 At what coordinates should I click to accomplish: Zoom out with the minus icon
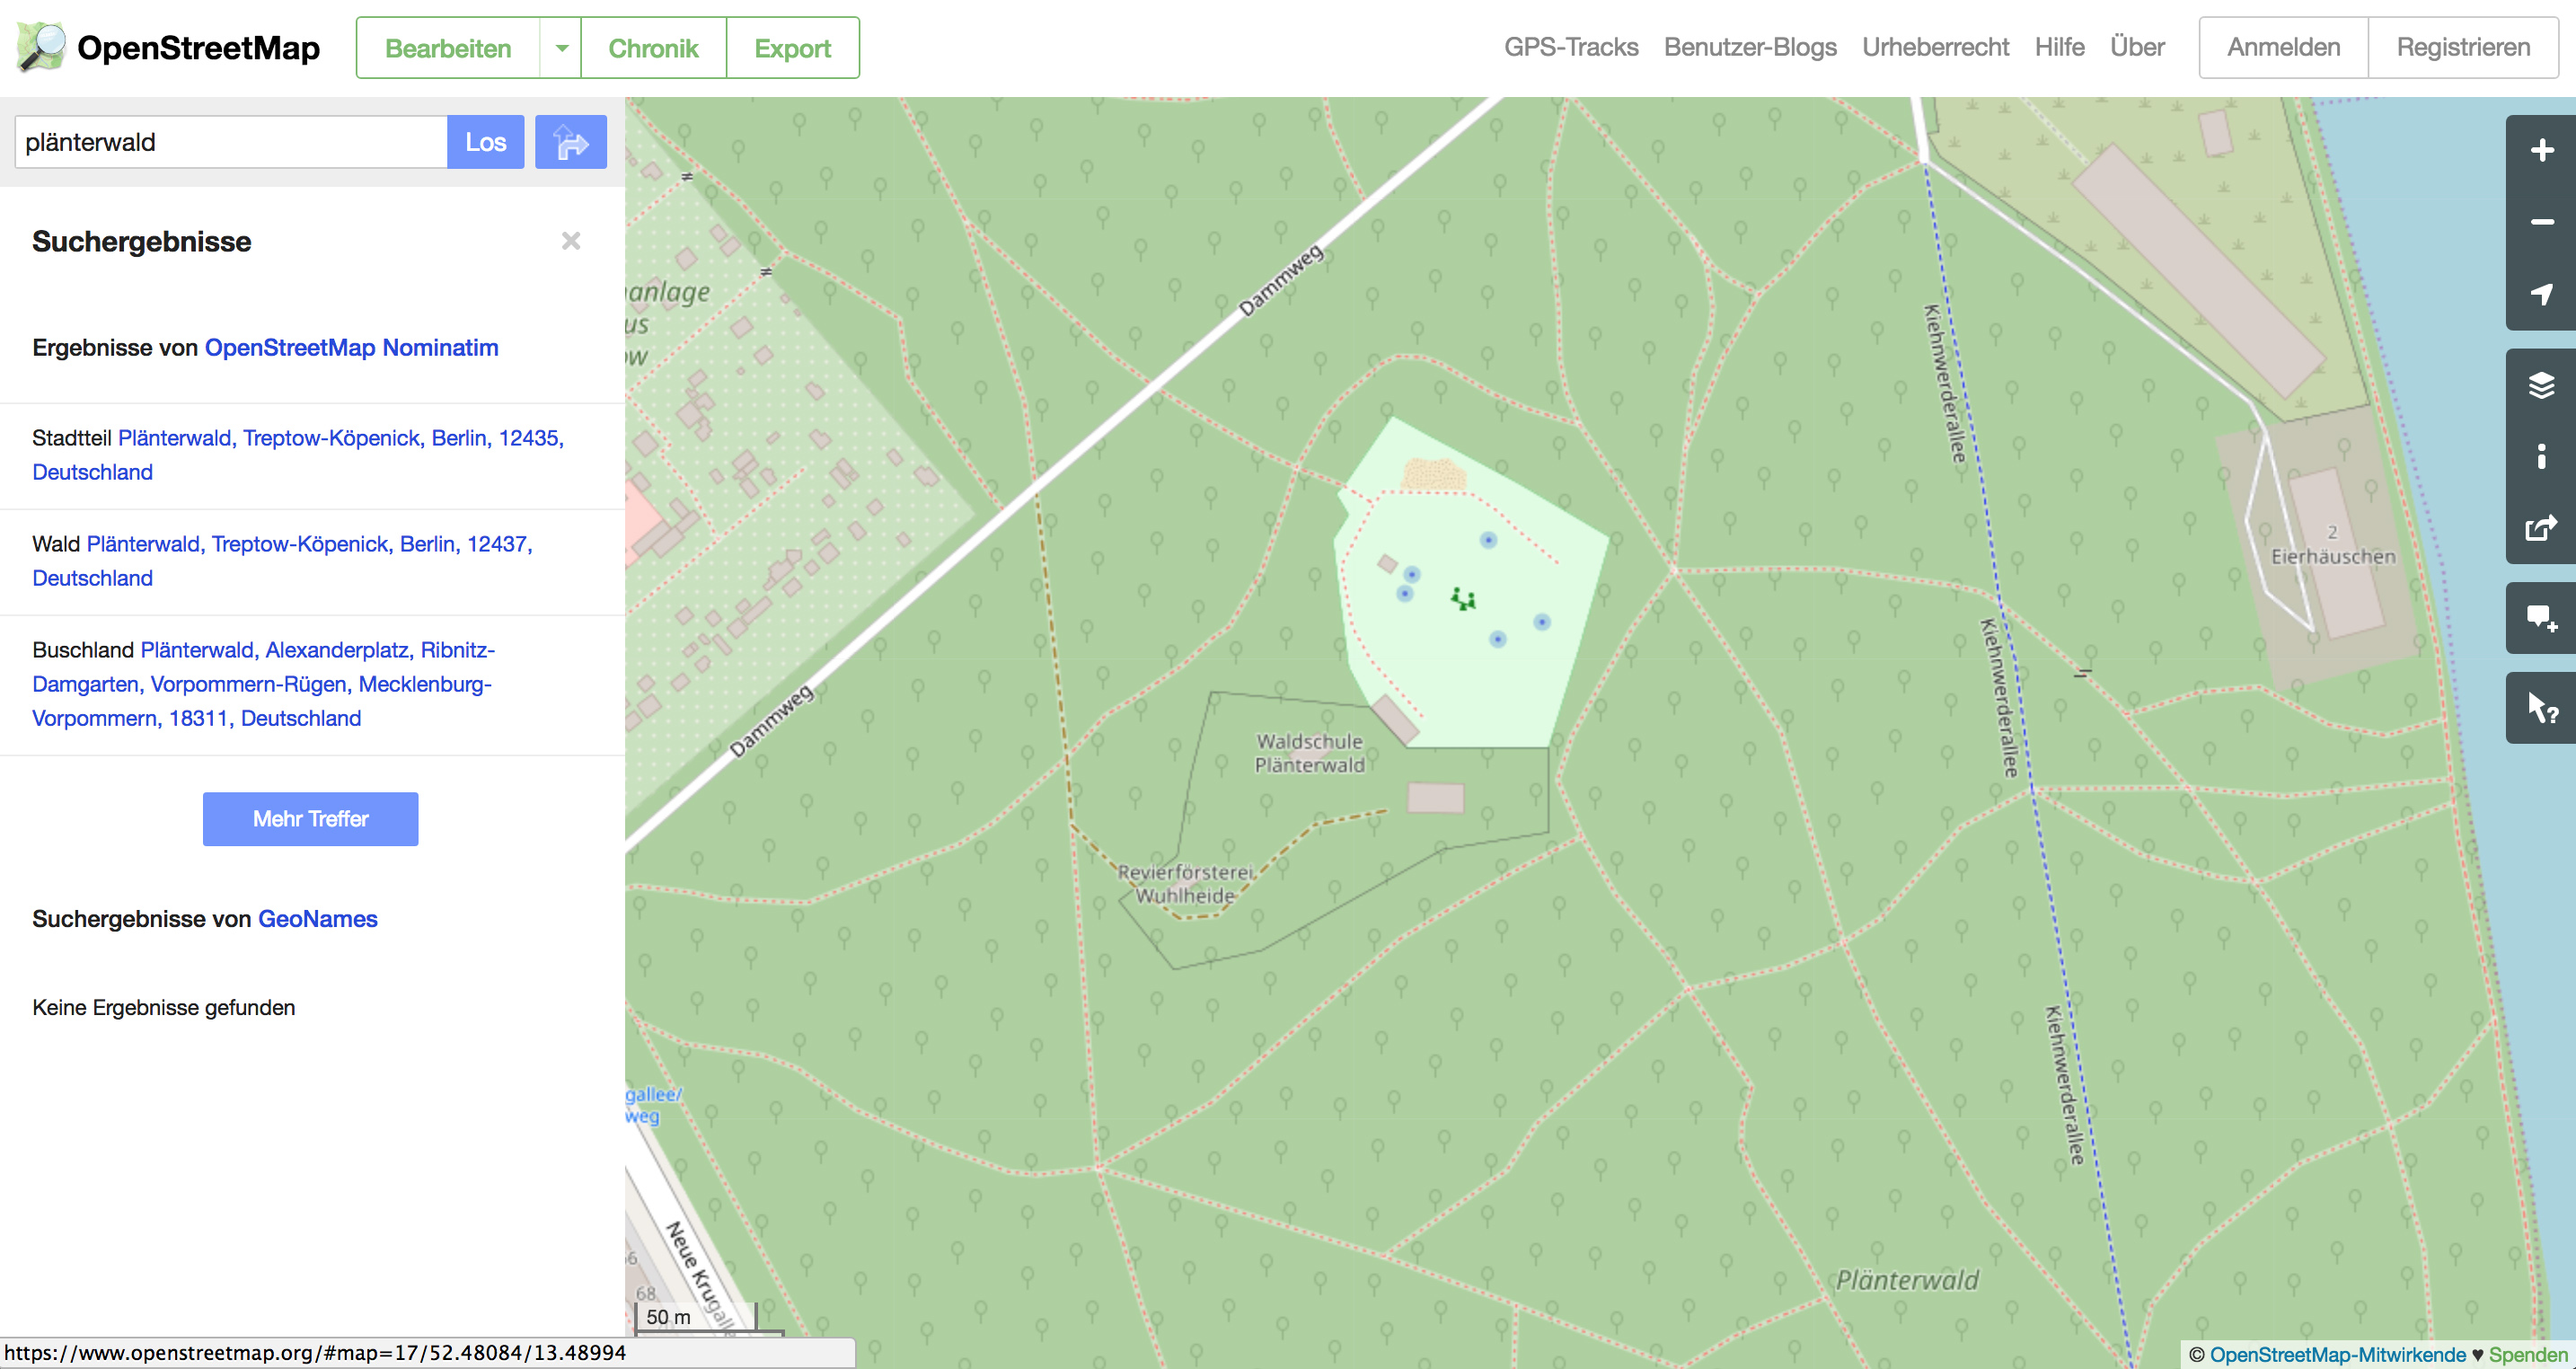2541,222
